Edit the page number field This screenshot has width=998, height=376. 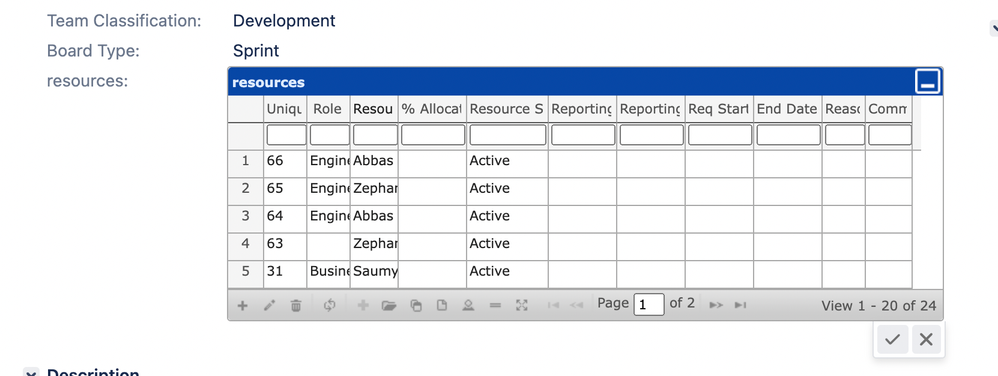point(649,305)
